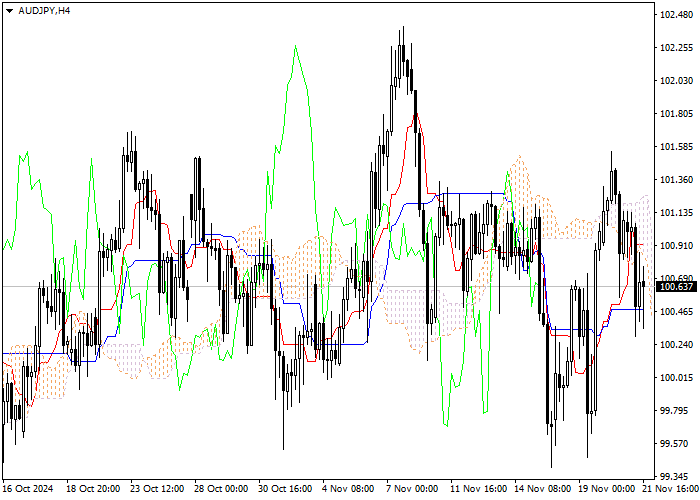The width and height of the screenshot is (700, 500).
Task: Select the 100.465 price scale label
Action: tap(676, 312)
